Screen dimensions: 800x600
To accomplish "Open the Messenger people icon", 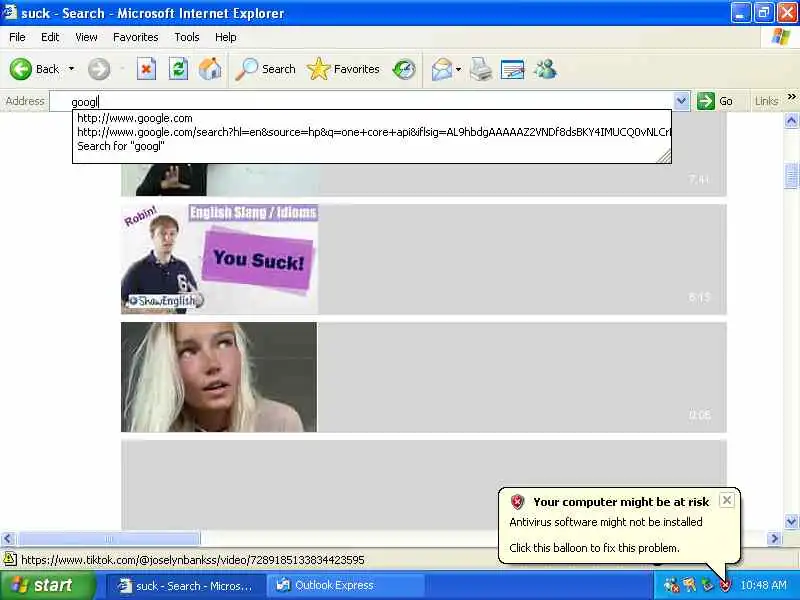I will (x=545, y=69).
